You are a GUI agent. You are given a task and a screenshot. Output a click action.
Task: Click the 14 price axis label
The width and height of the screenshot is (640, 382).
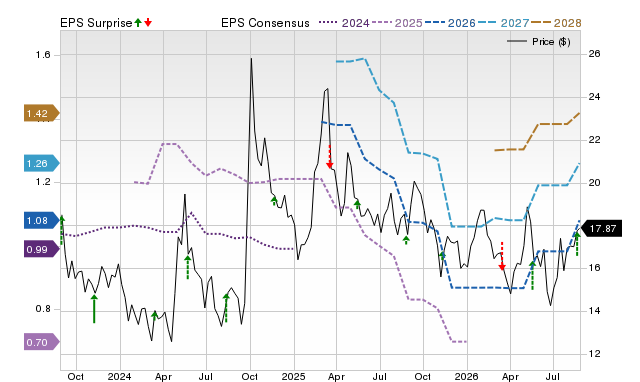[x=594, y=311]
